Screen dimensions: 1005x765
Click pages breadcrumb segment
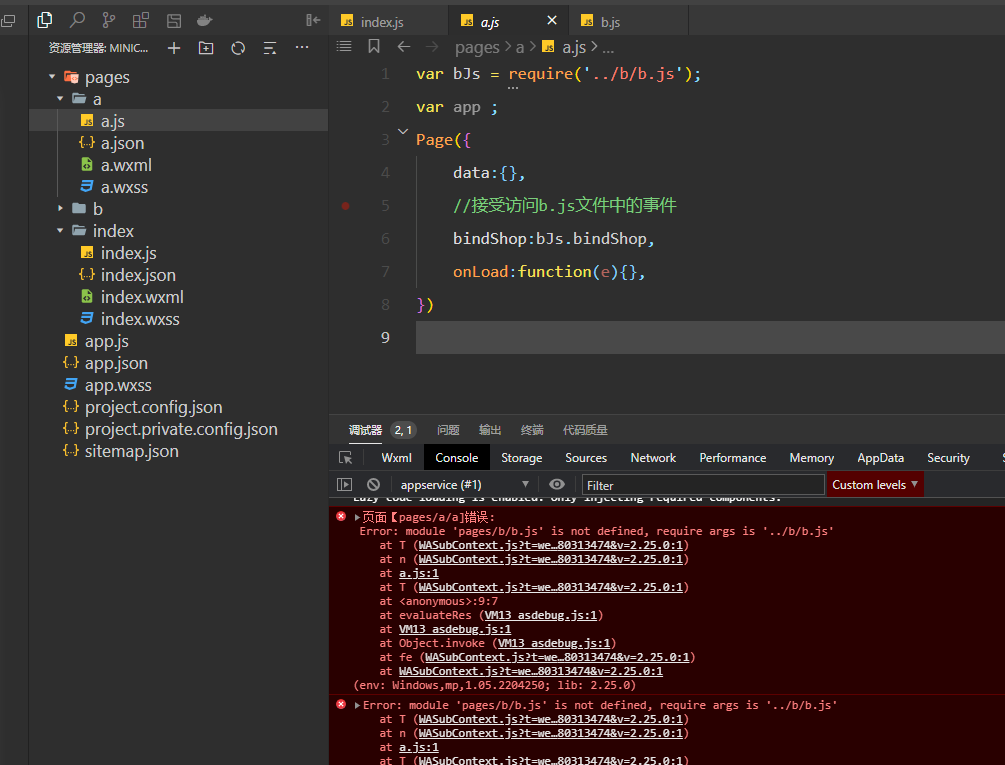tap(477, 47)
